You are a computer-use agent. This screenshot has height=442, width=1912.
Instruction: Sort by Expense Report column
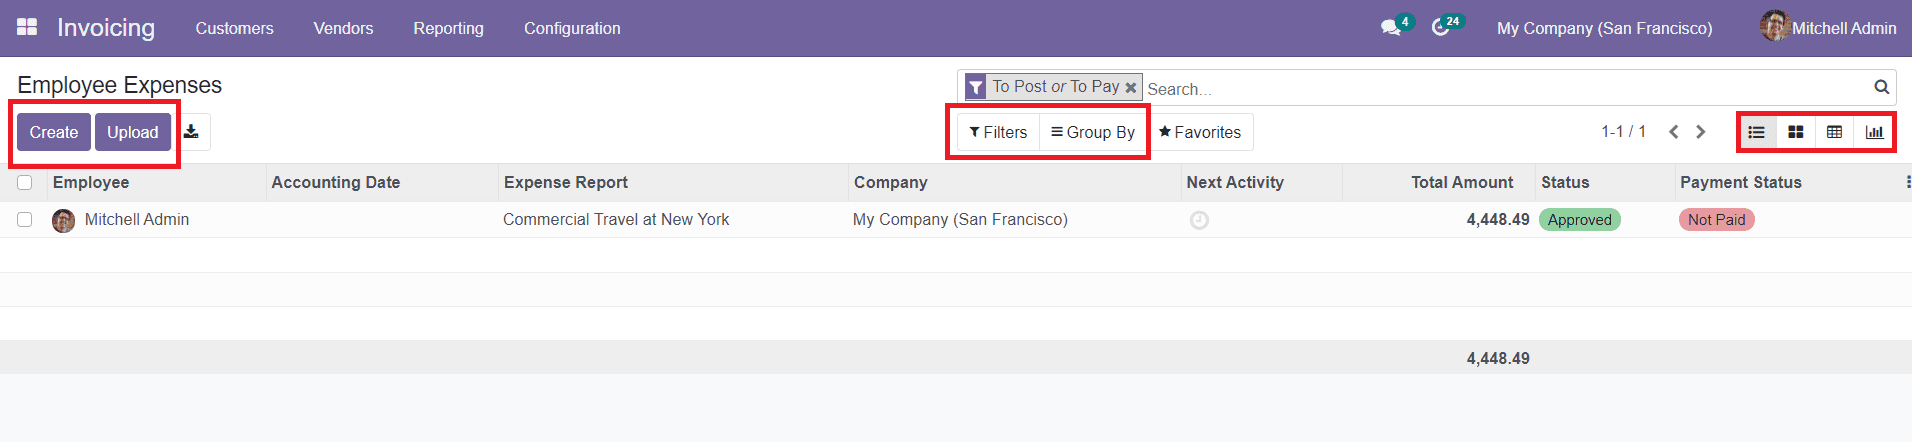pos(566,182)
